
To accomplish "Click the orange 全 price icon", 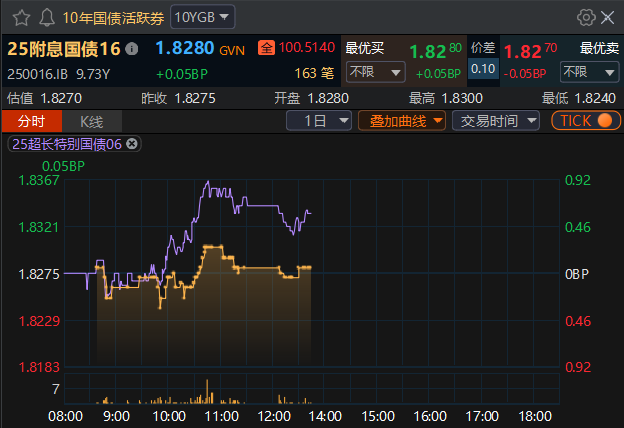I will coord(266,48).
